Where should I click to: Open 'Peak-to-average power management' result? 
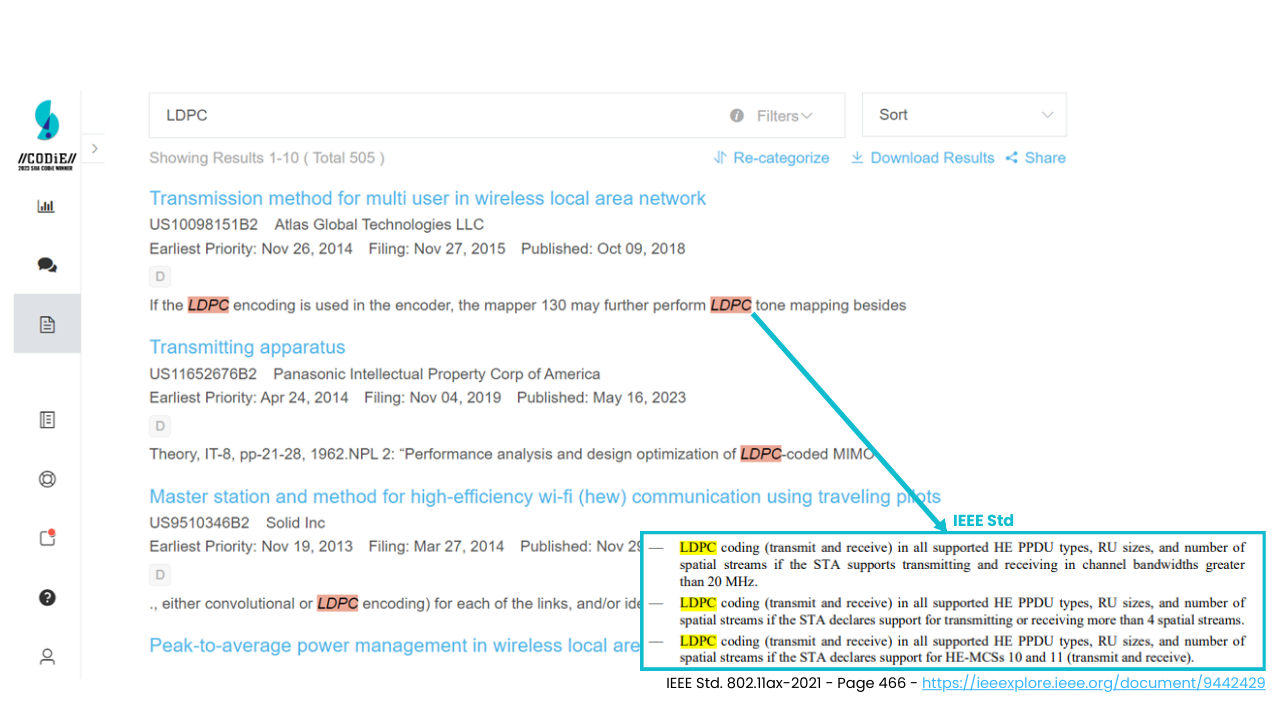click(x=394, y=645)
